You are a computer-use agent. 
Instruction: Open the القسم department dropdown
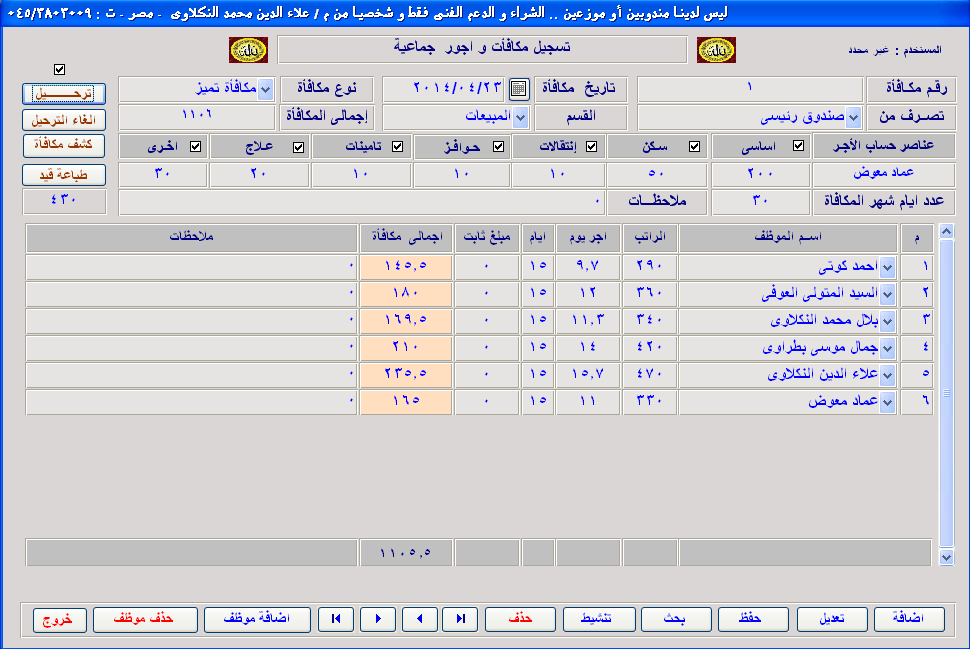coord(519,117)
